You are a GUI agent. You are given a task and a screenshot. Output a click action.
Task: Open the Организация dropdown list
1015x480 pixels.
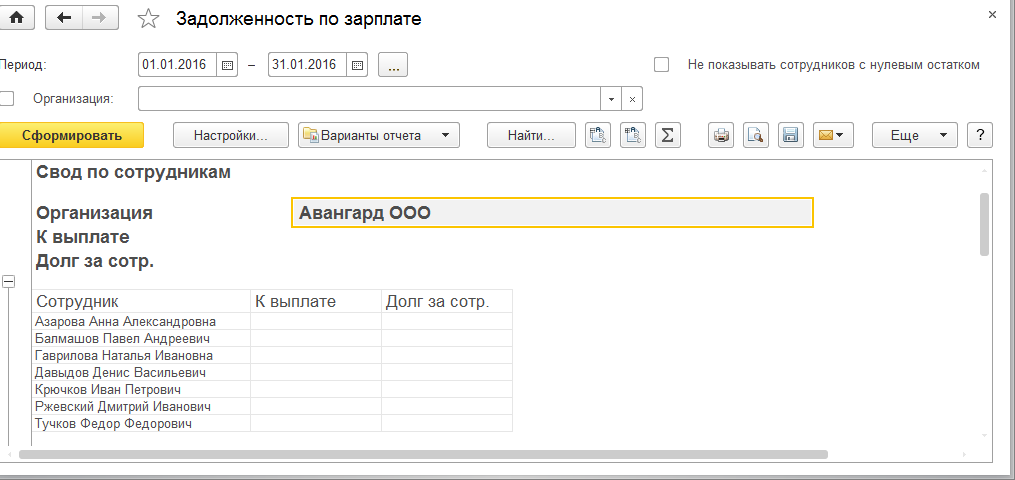611,99
